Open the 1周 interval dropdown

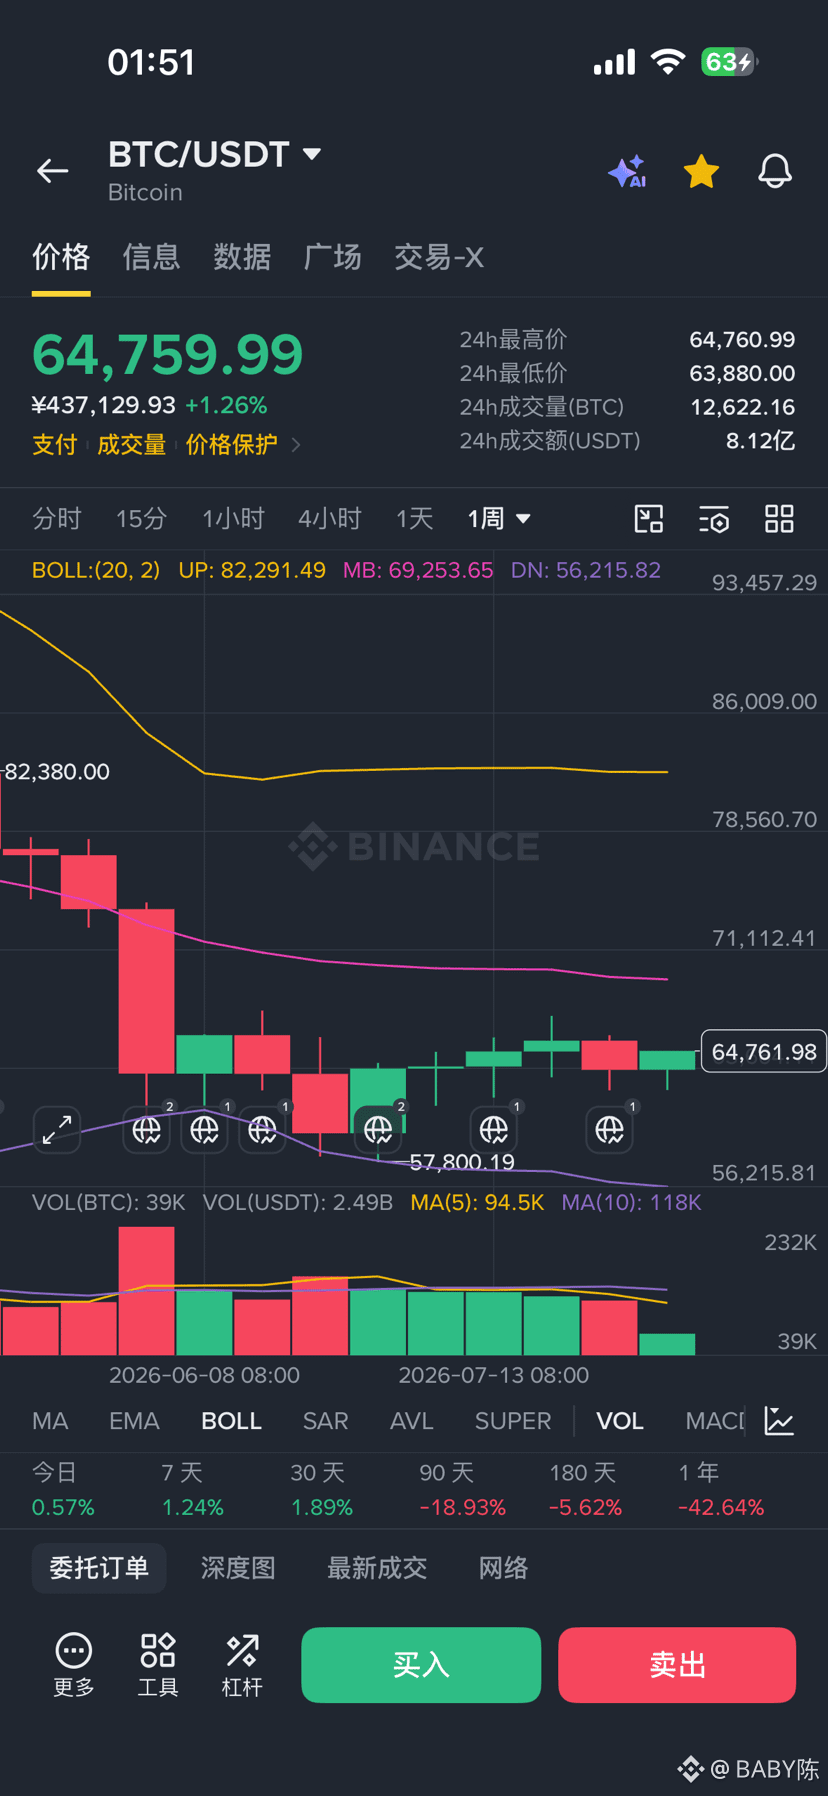(x=498, y=518)
